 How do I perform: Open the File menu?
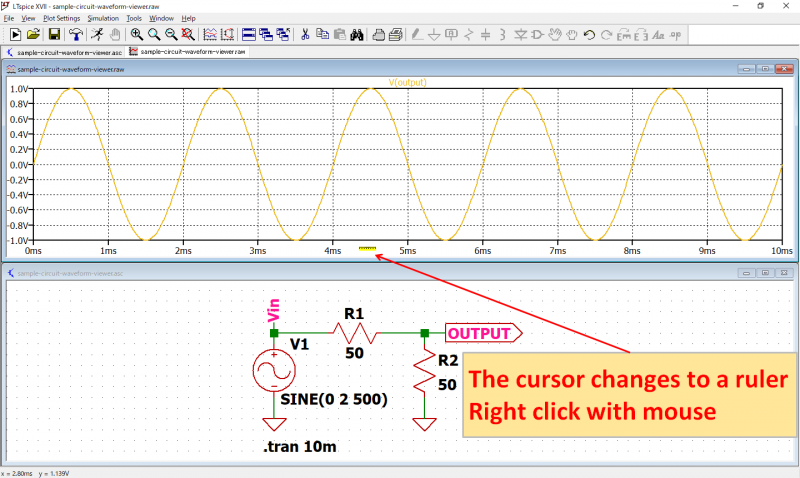coord(9,18)
